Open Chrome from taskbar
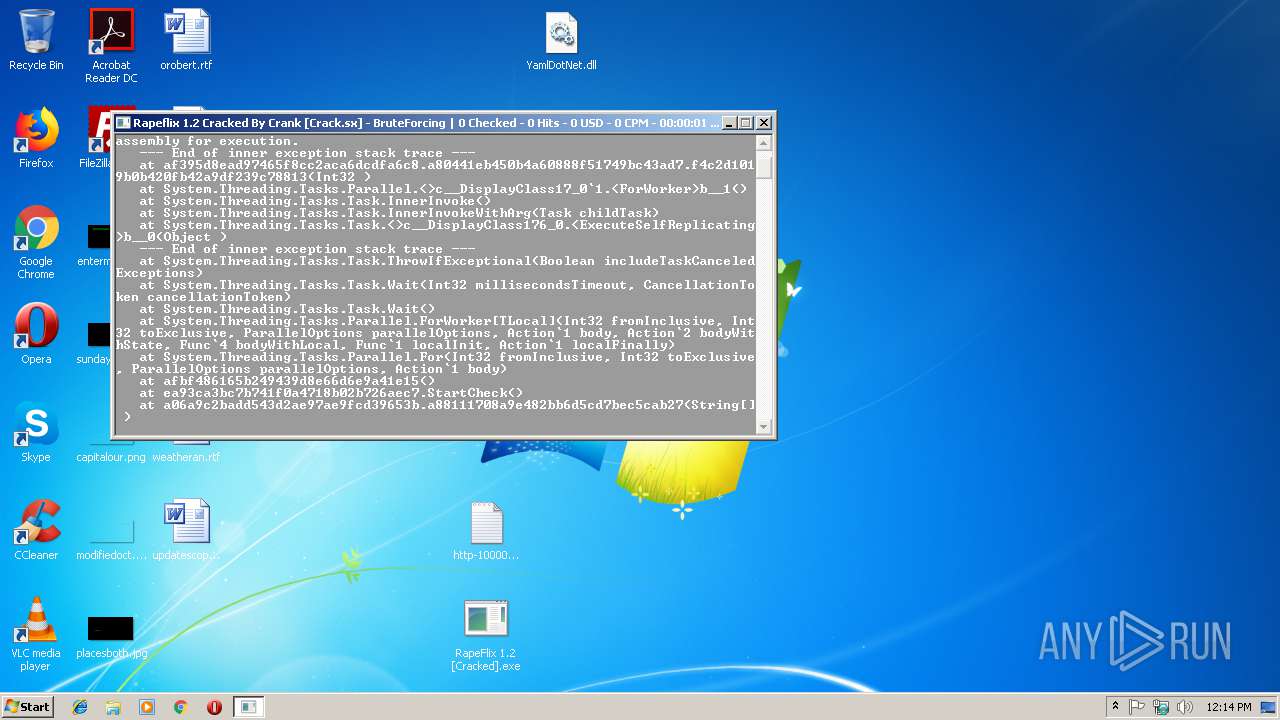 pos(181,707)
